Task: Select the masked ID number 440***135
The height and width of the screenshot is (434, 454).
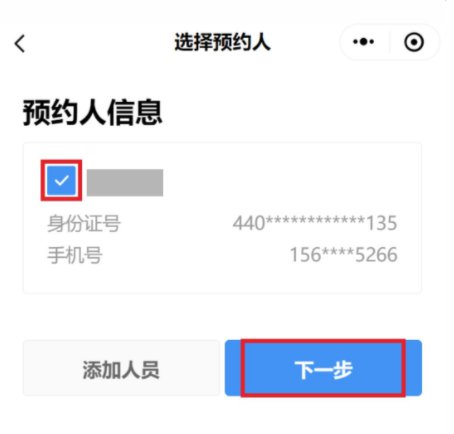Action: point(315,223)
